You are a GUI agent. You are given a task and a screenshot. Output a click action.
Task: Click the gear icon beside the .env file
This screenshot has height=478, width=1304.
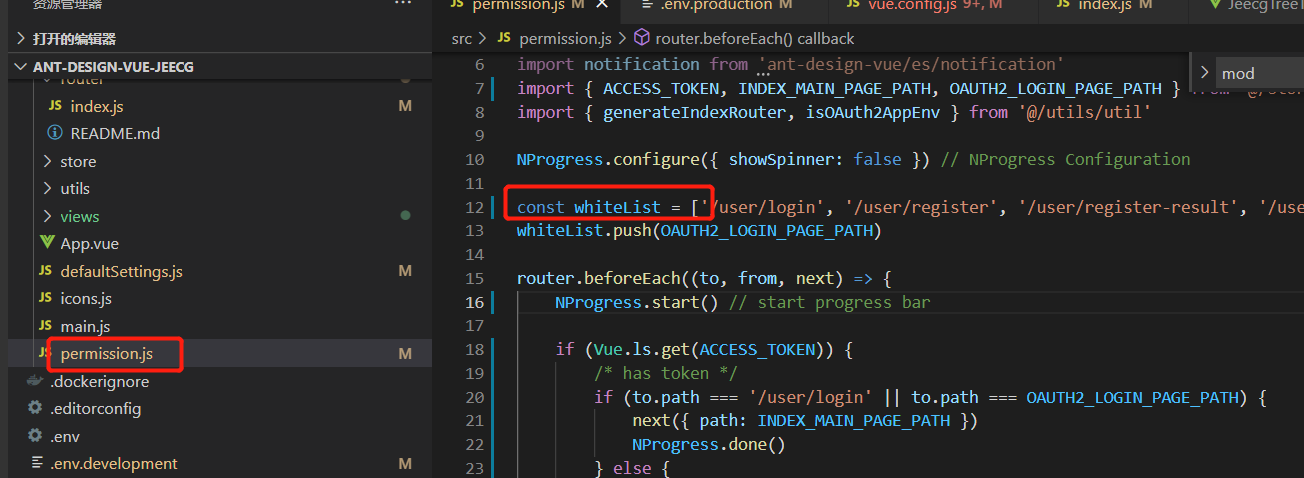[35, 436]
